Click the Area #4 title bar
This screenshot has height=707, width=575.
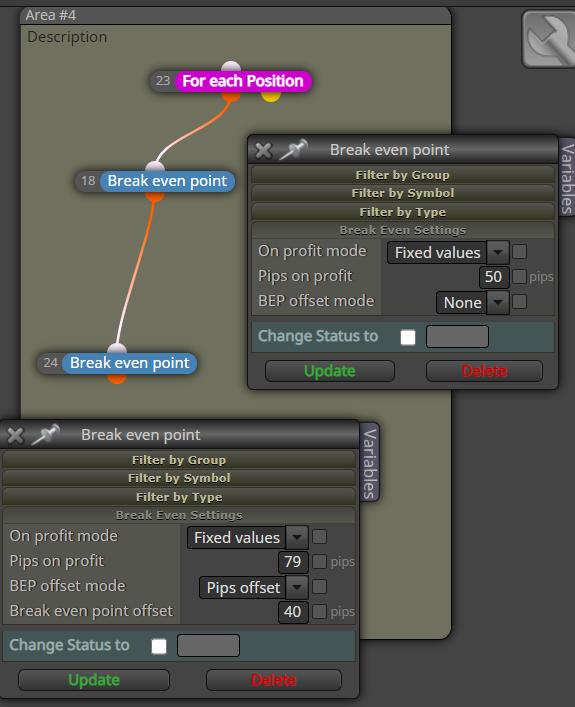235,15
